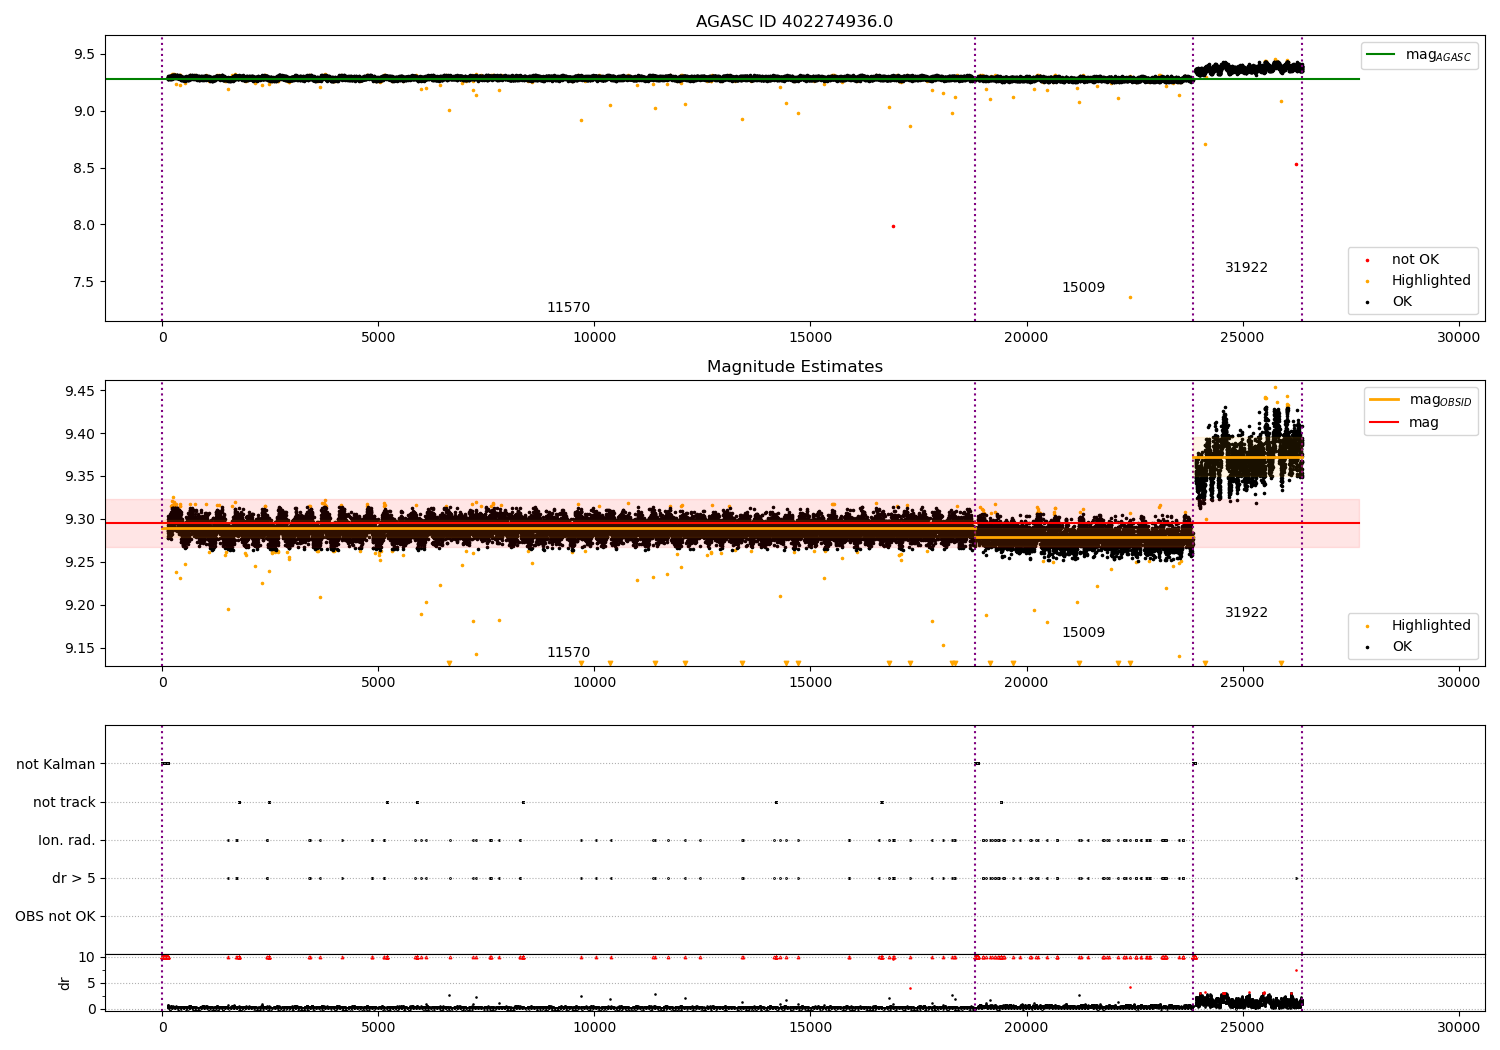Click the red not-OK point near magnitude 8.0
Screen dimensions: 1500x1050
tap(893, 226)
